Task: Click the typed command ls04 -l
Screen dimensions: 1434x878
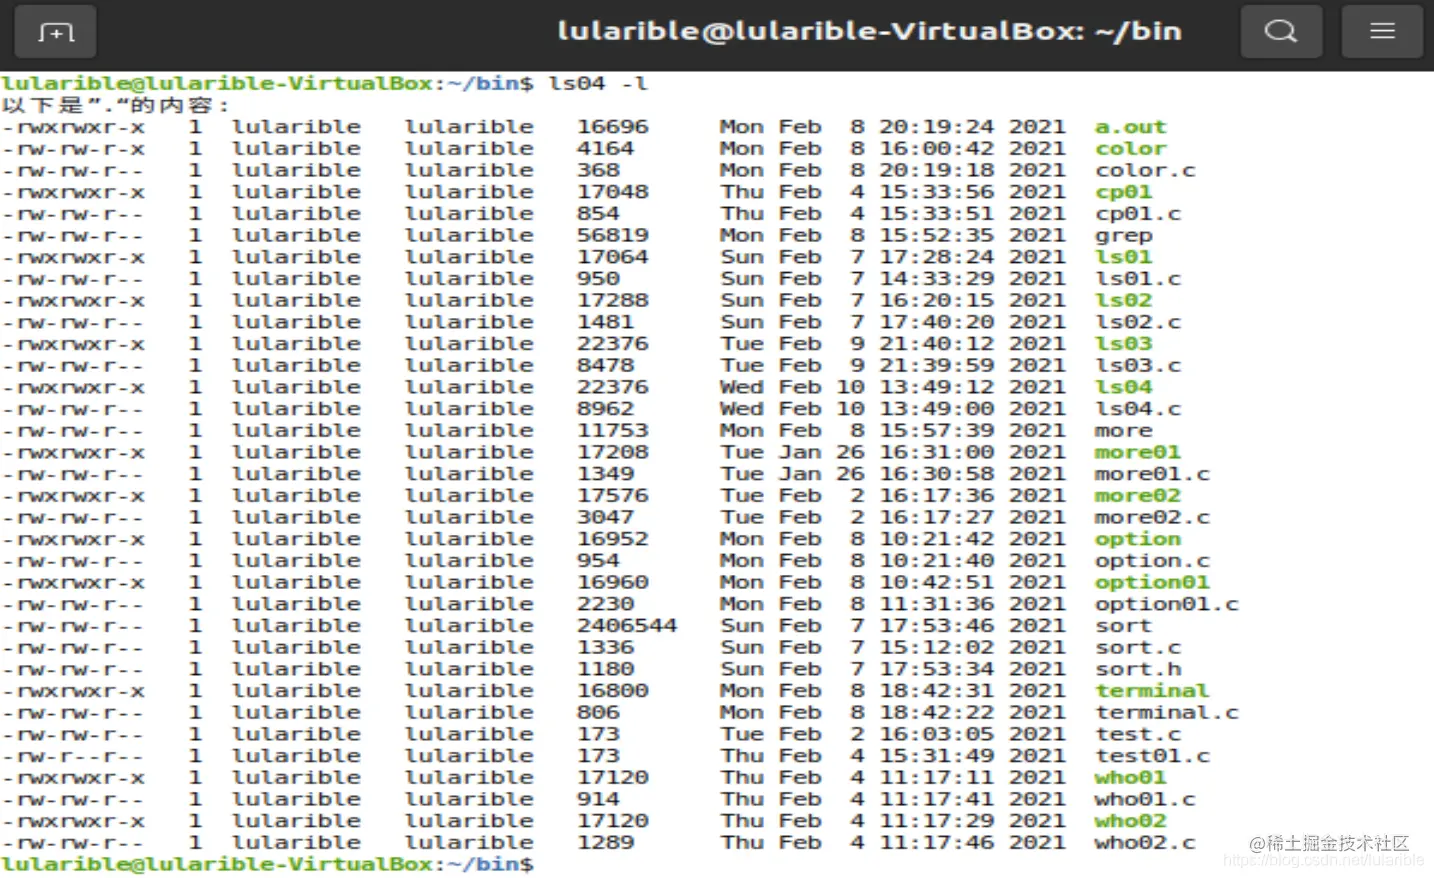Action: (598, 83)
